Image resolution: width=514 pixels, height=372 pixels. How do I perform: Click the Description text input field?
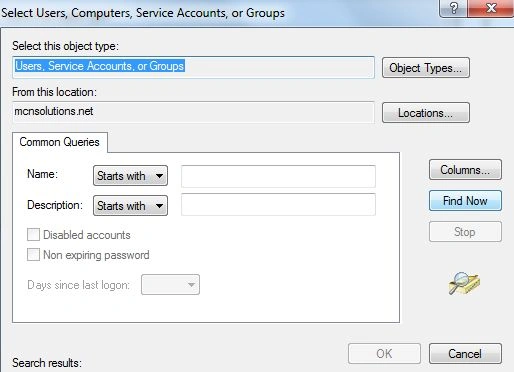coord(278,204)
